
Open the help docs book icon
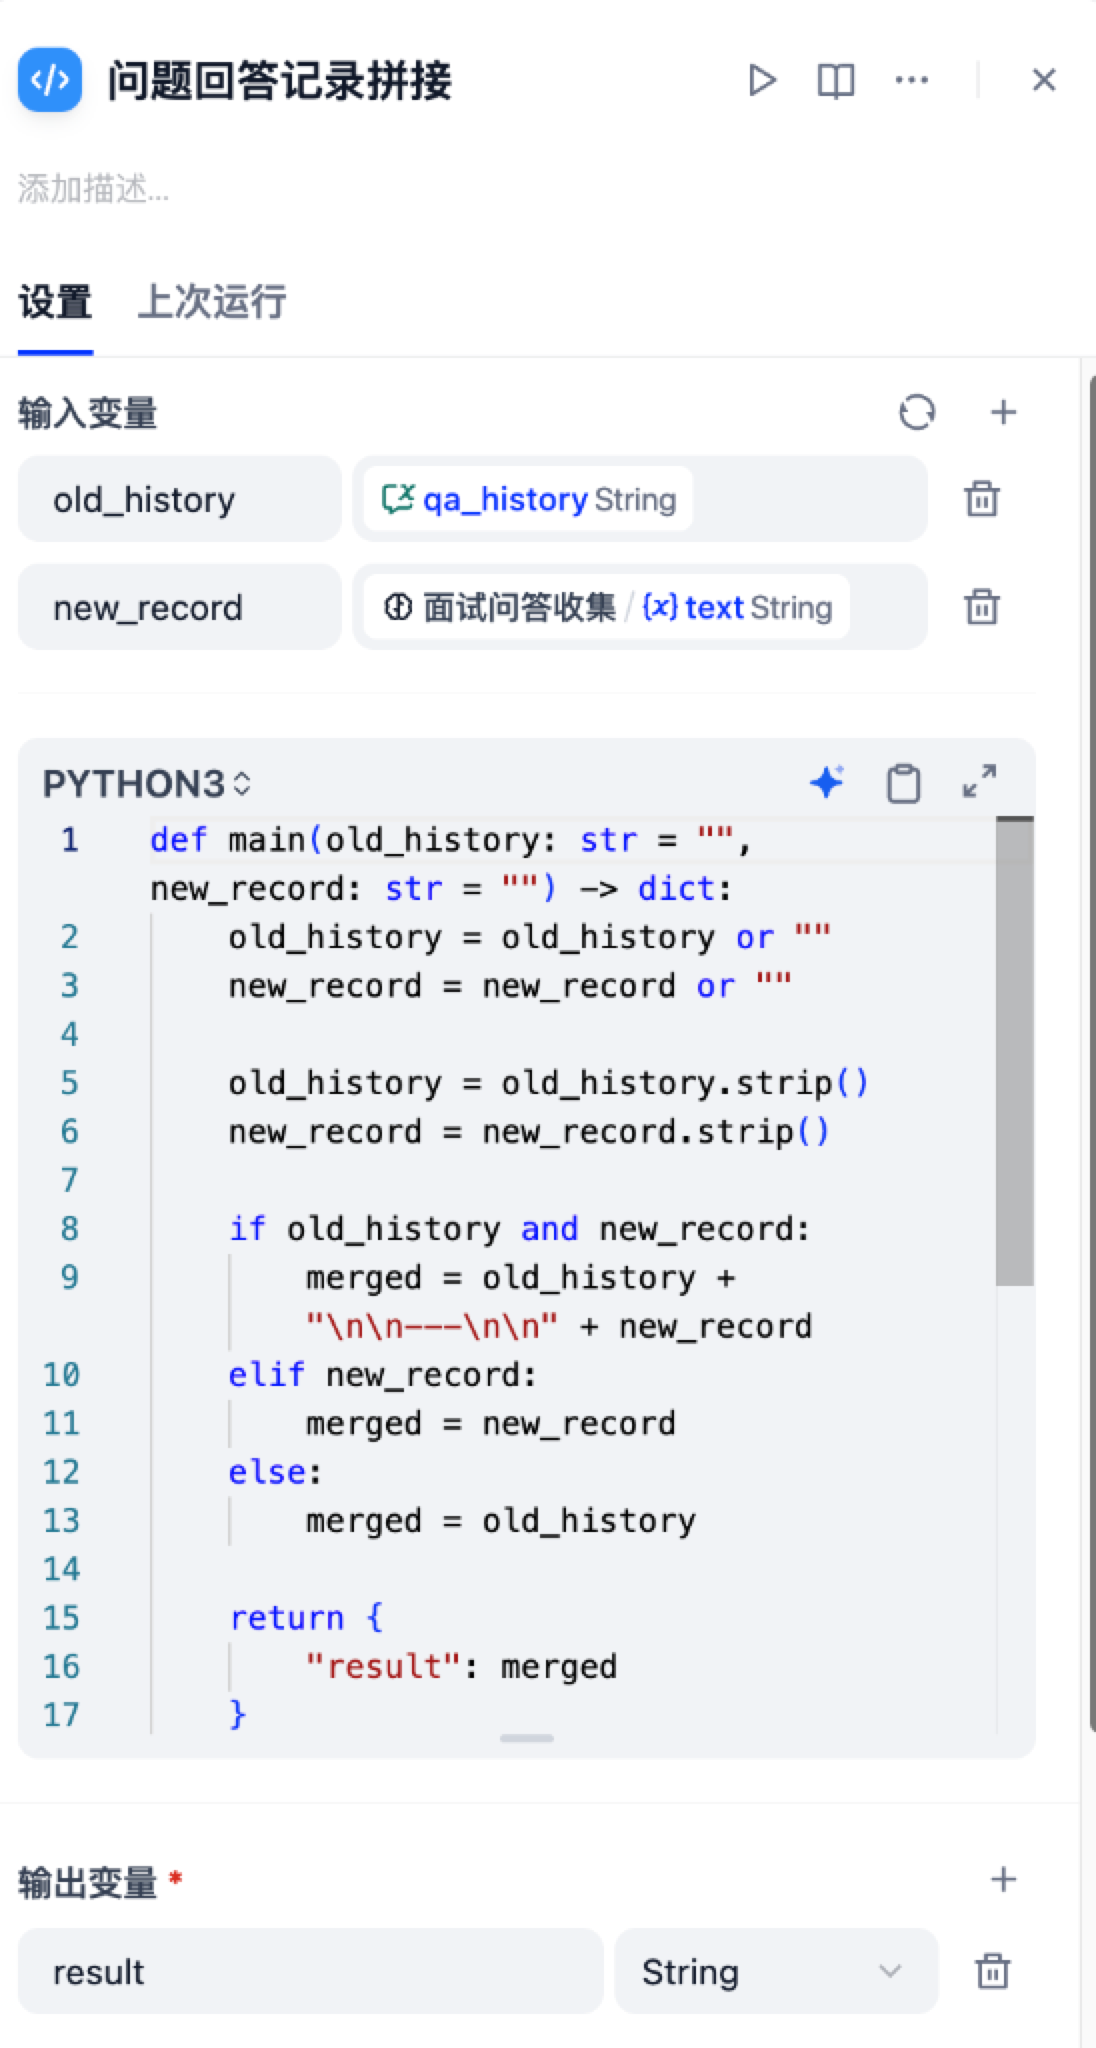click(x=836, y=80)
